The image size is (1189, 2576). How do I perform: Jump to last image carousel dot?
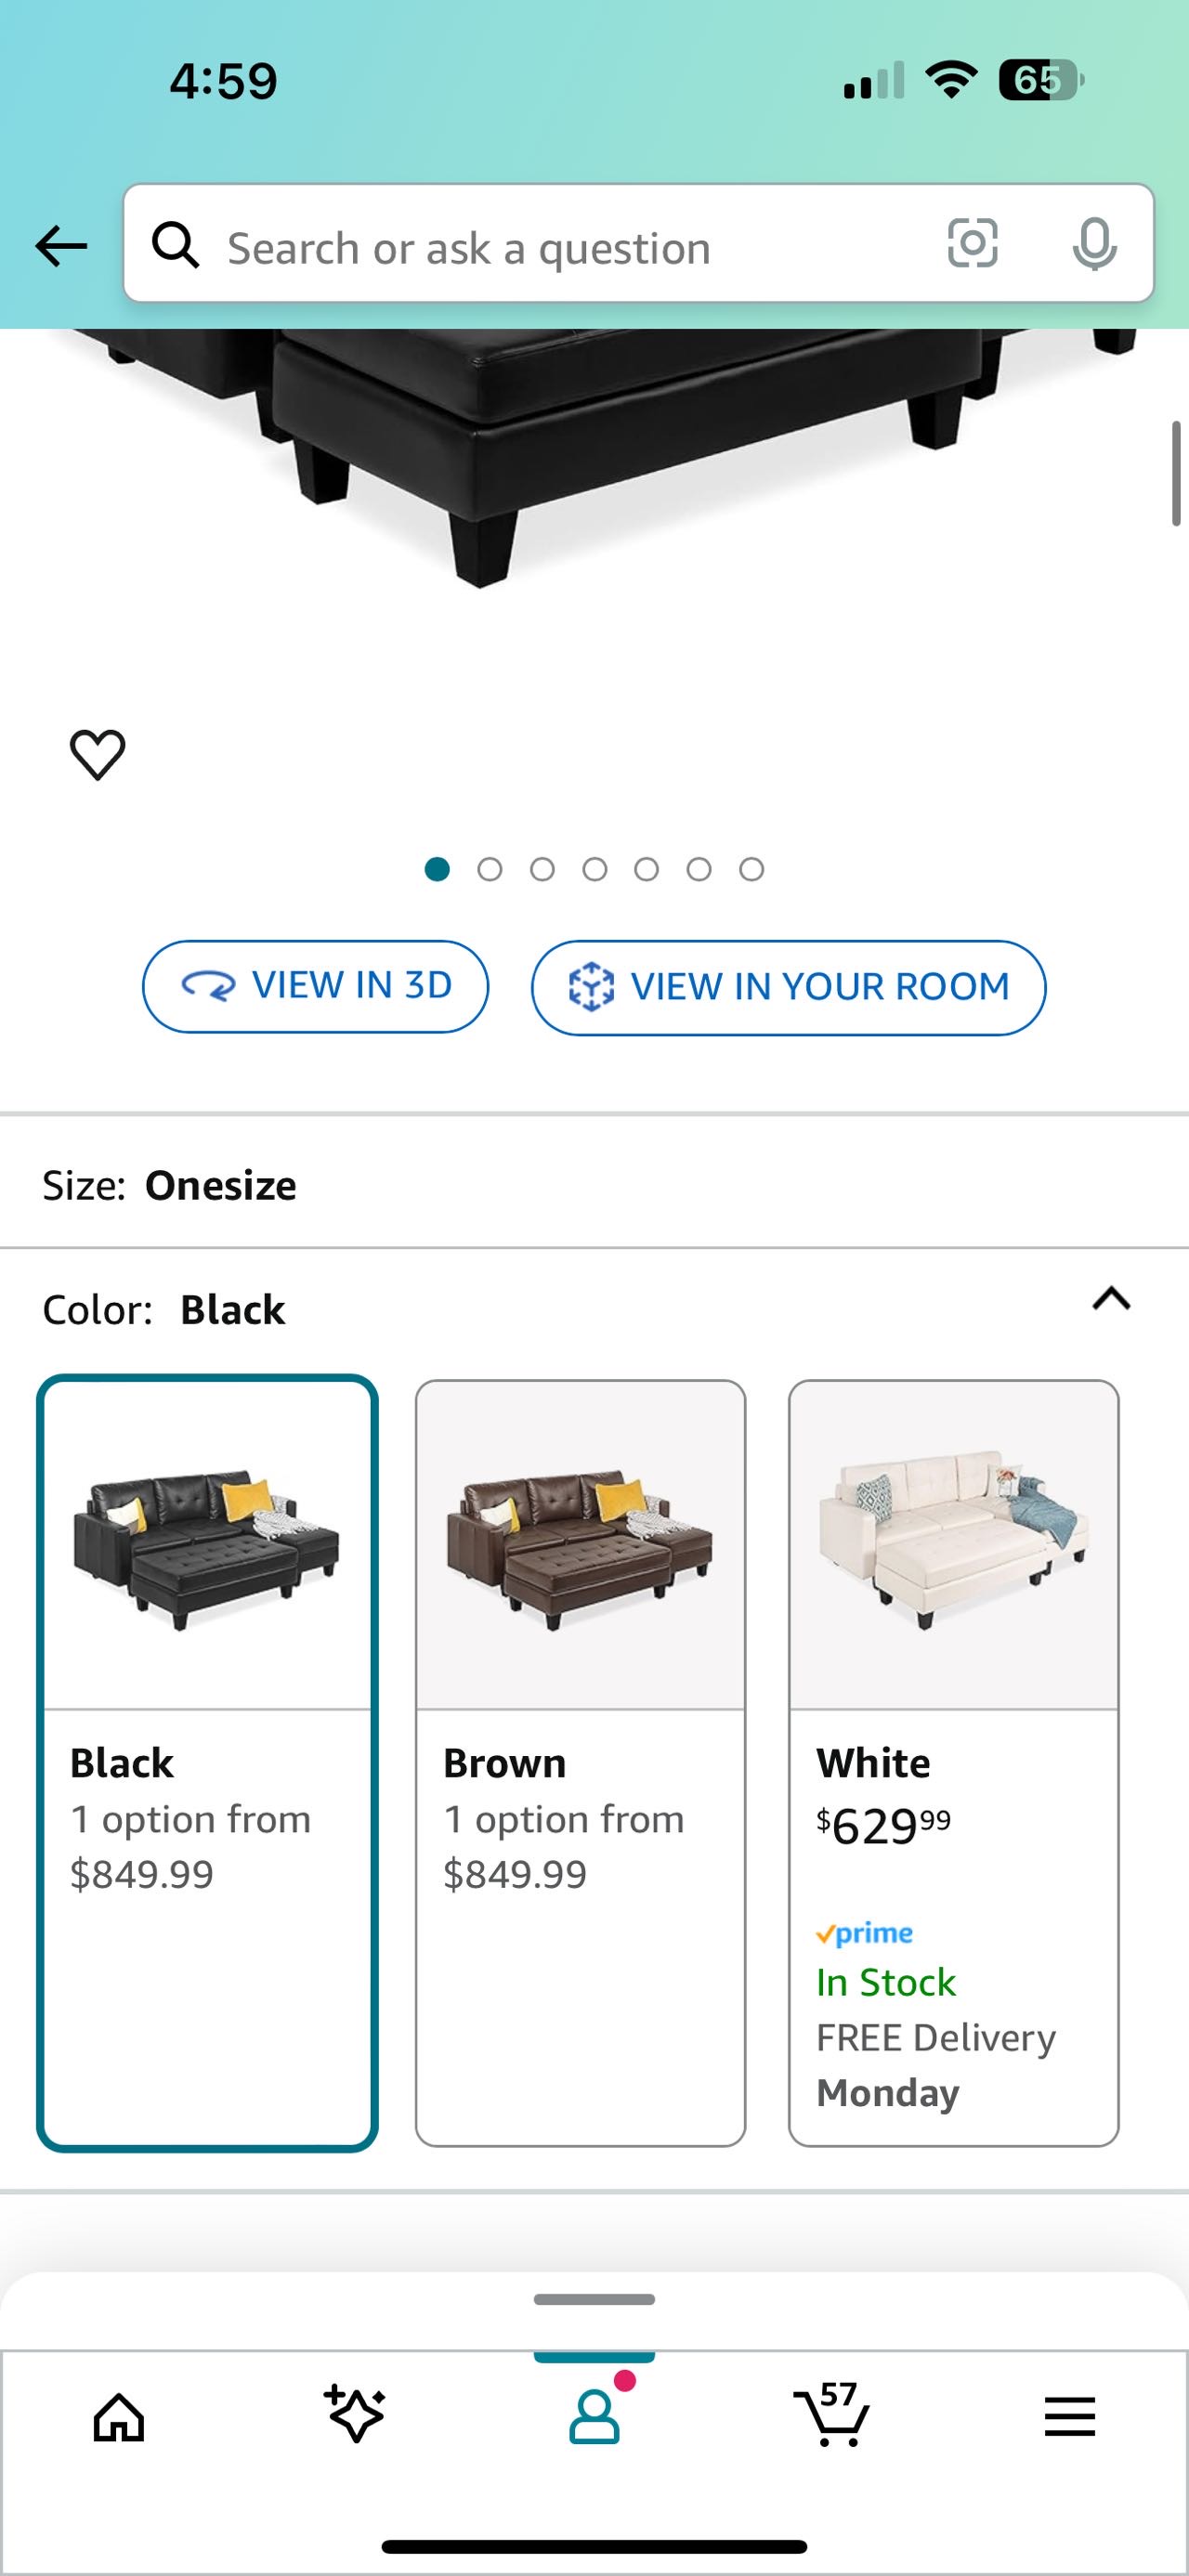coord(752,870)
